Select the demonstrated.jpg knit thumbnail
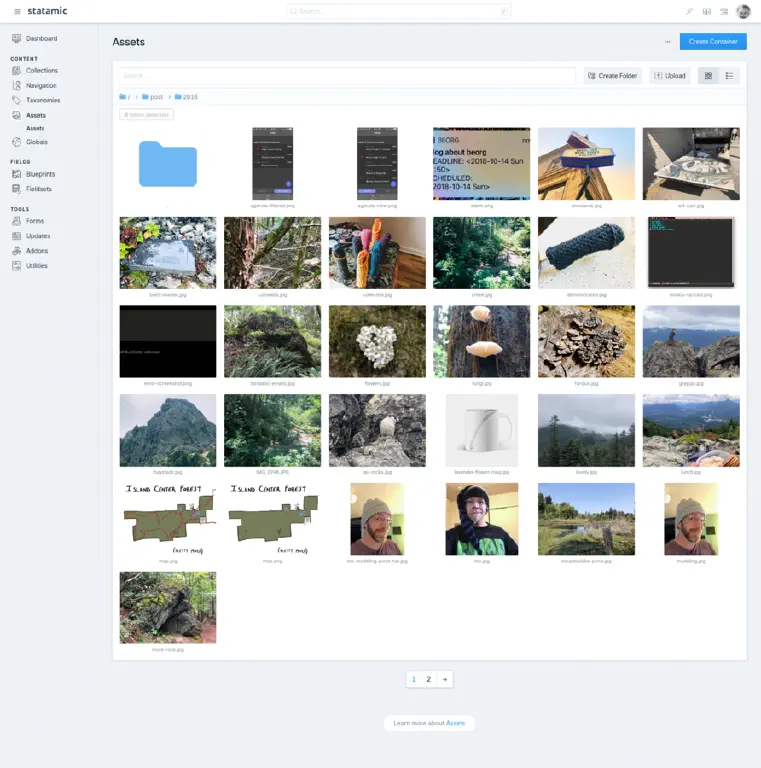This screenshot has height=768, width=761. [586, 253]
